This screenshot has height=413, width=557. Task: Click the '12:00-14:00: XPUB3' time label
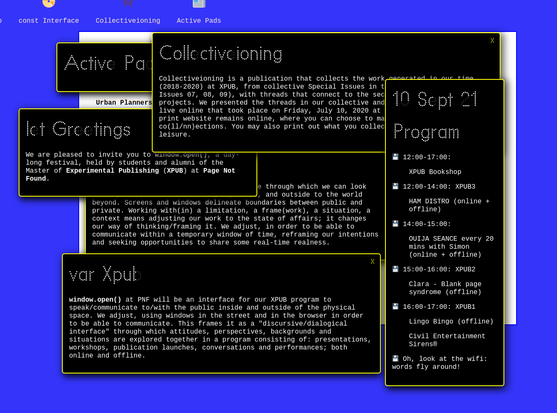pos(439,186)
